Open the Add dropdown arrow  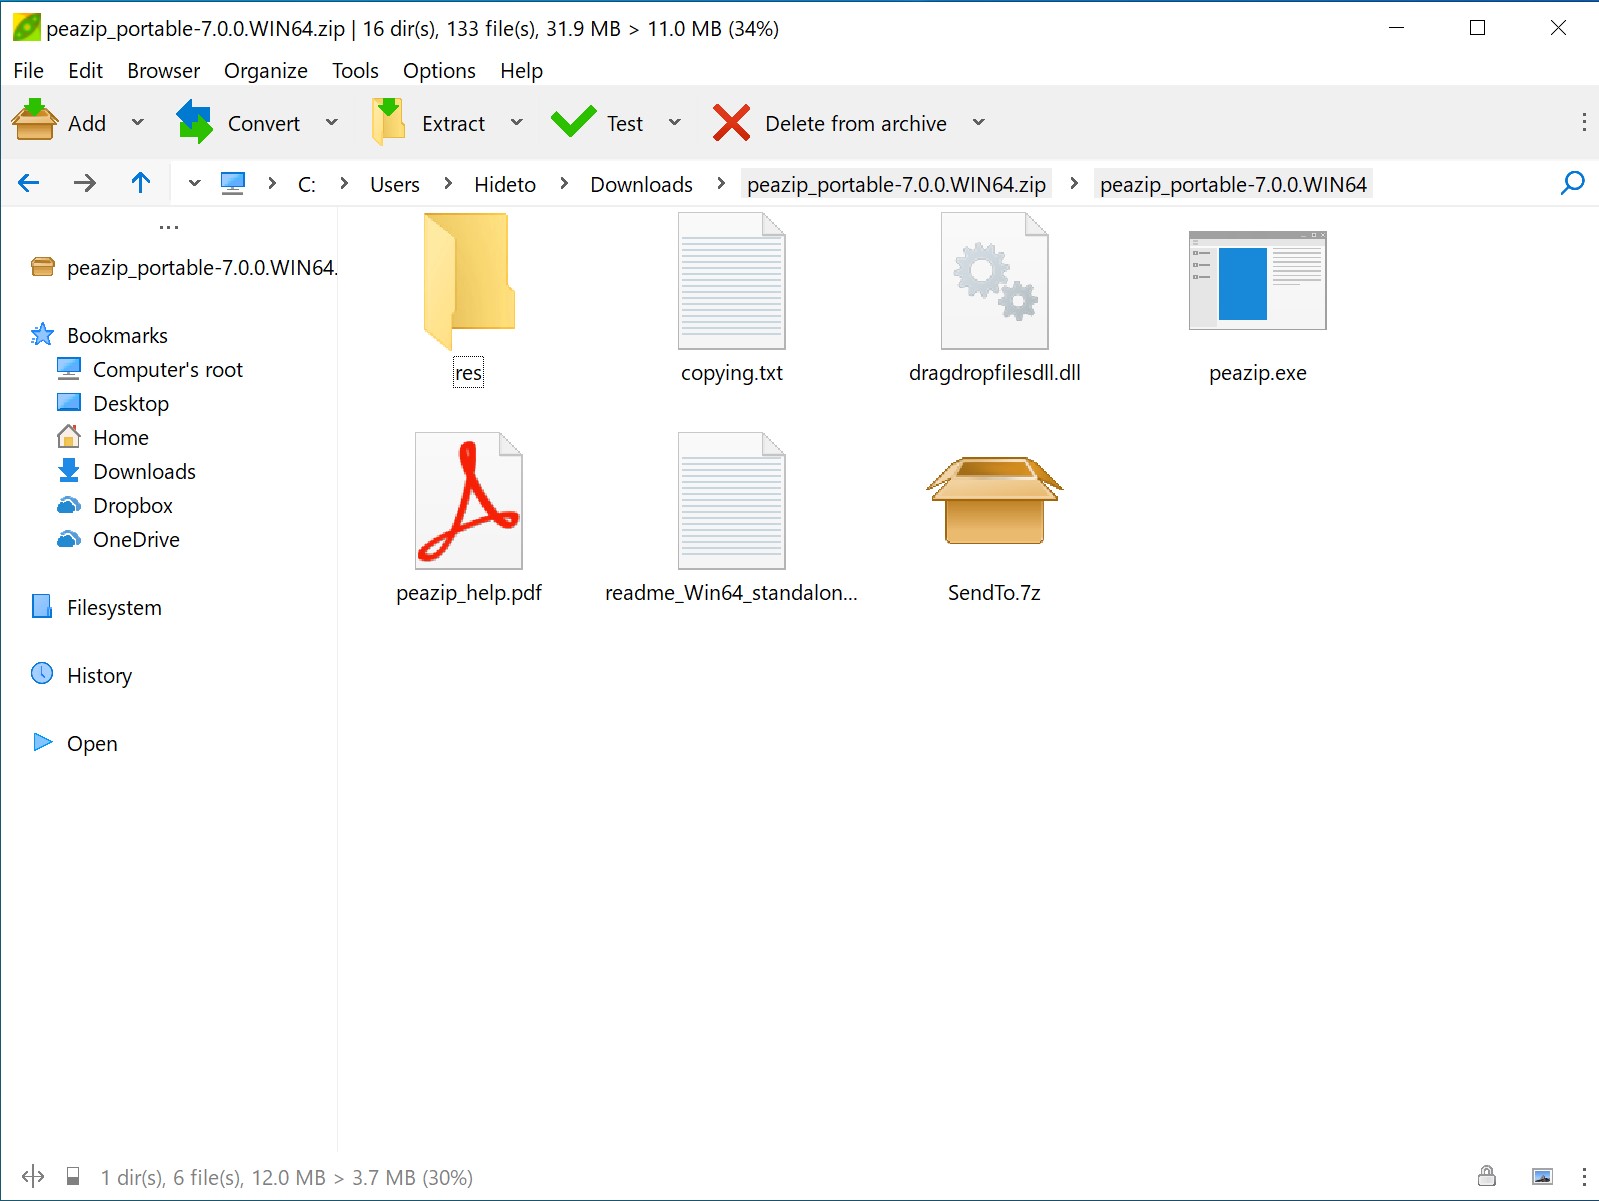[x=138, y=122]
